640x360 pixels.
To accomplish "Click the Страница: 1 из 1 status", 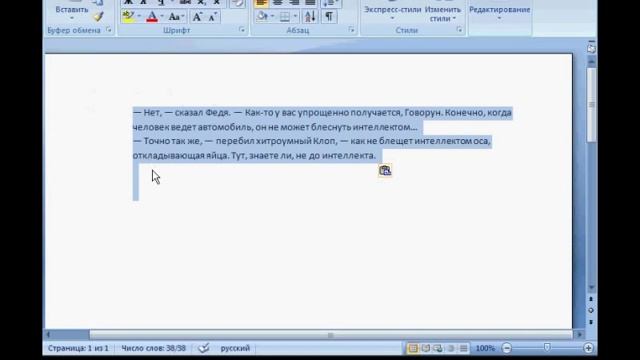I will click(x=78, y=348).
